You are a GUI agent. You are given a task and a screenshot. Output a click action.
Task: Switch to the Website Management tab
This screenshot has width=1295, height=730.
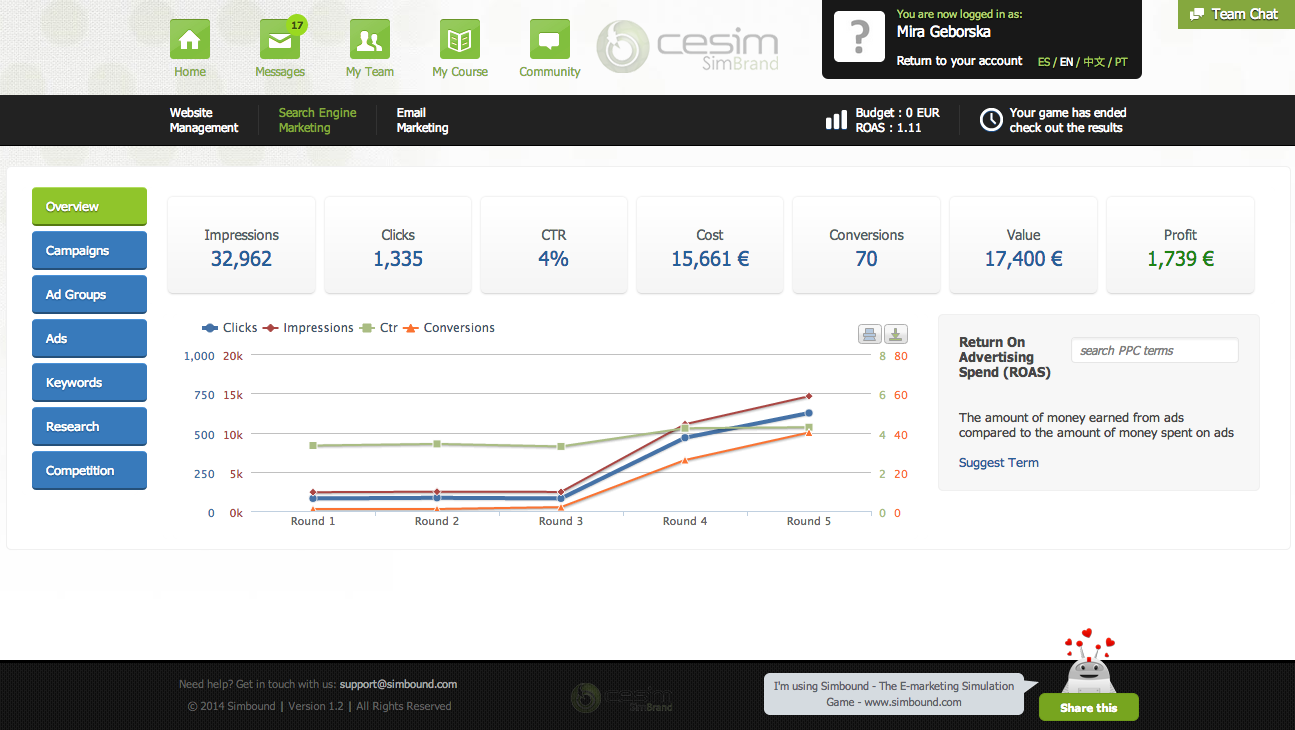[204, 120]
